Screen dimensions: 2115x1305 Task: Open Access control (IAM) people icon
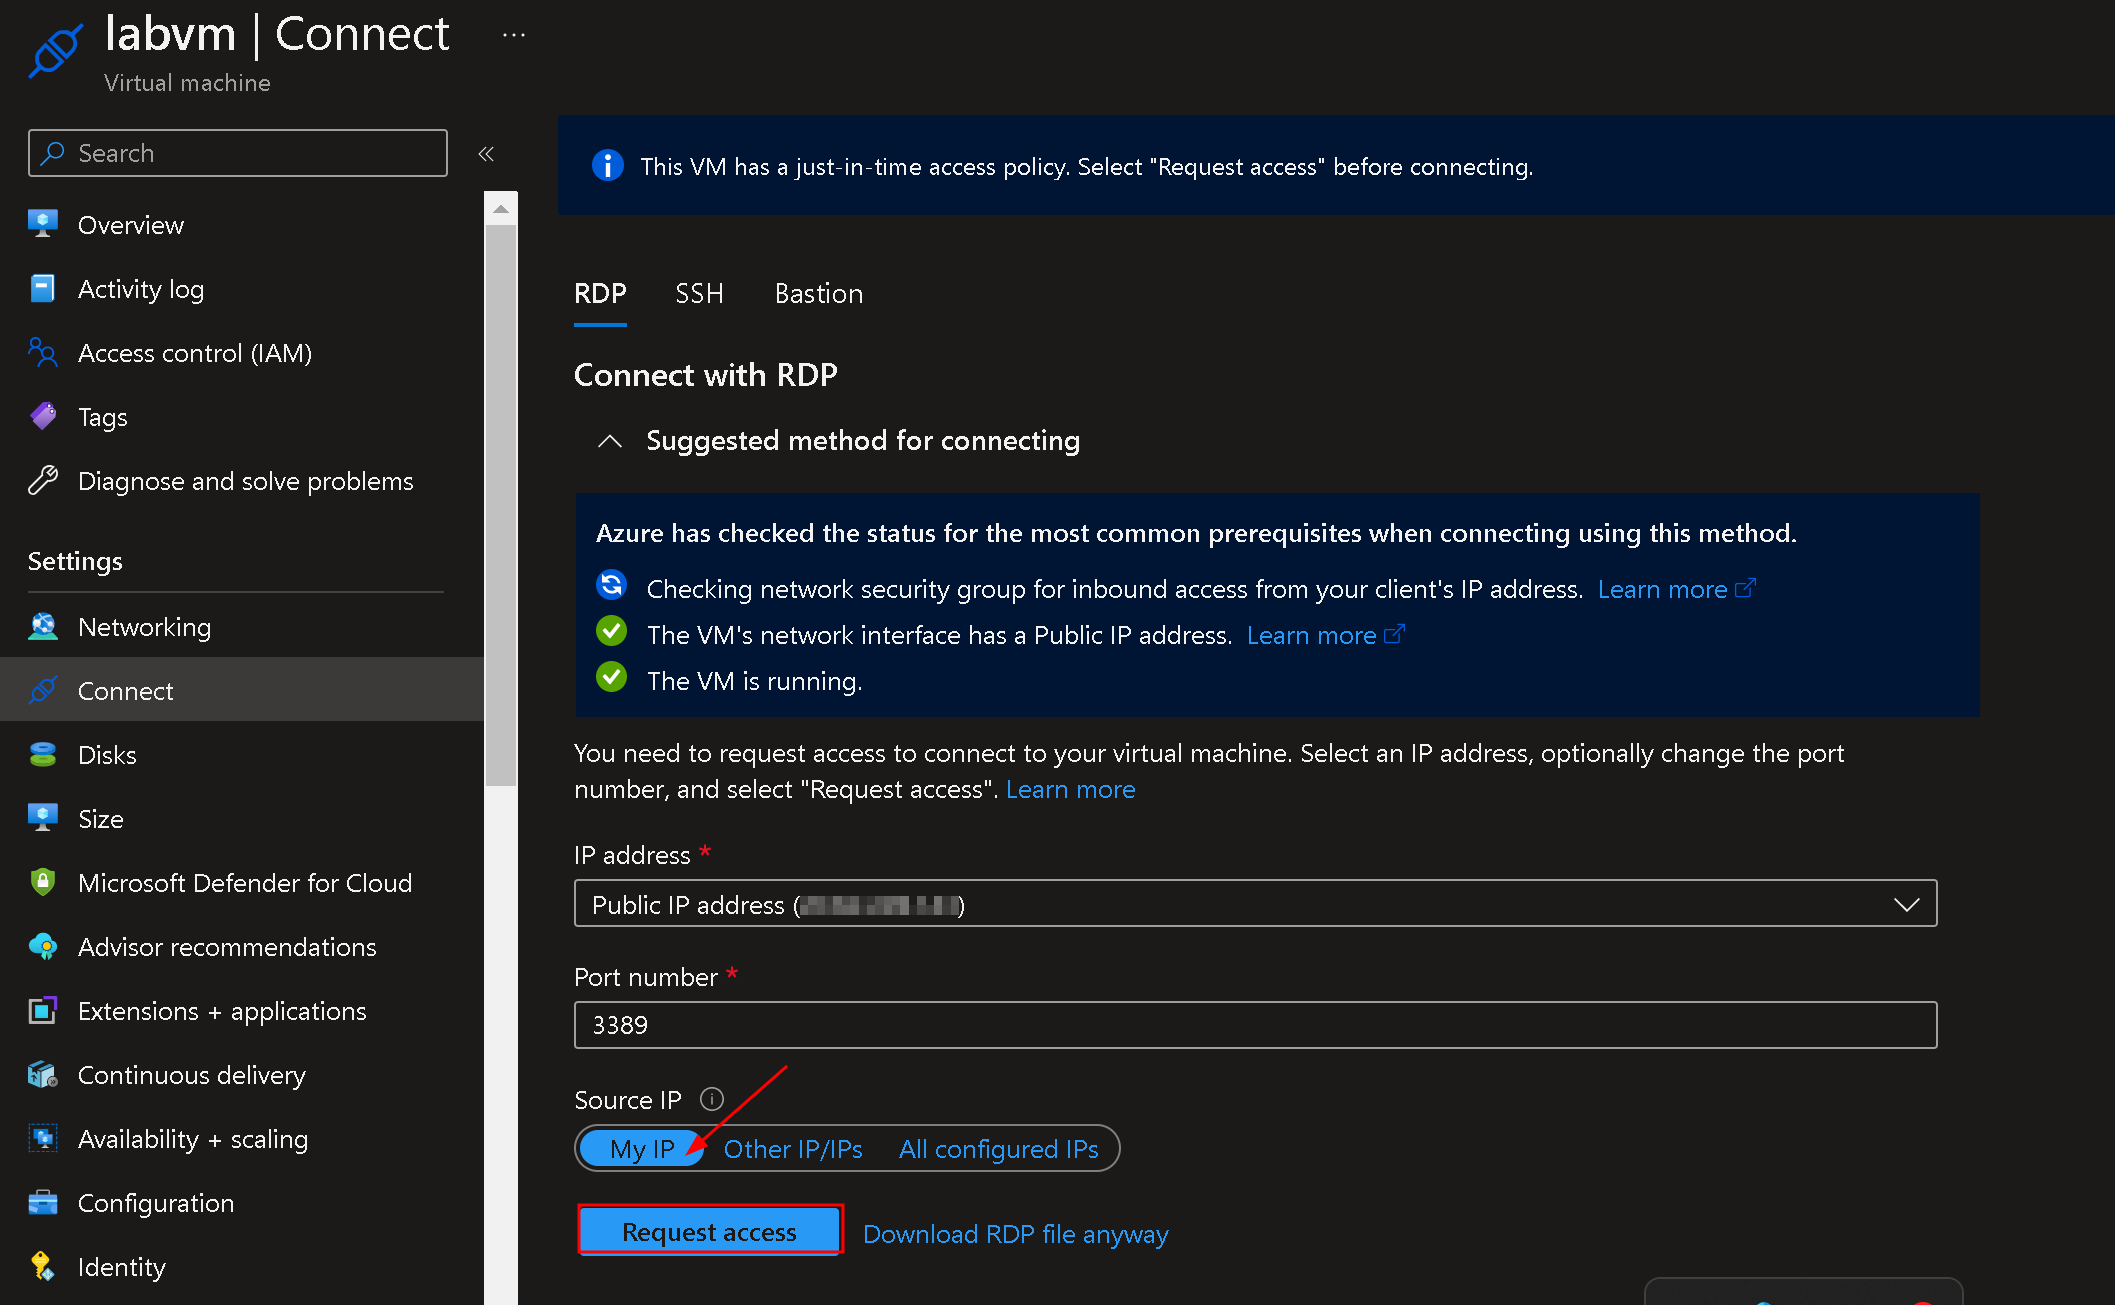pos(42,353)
